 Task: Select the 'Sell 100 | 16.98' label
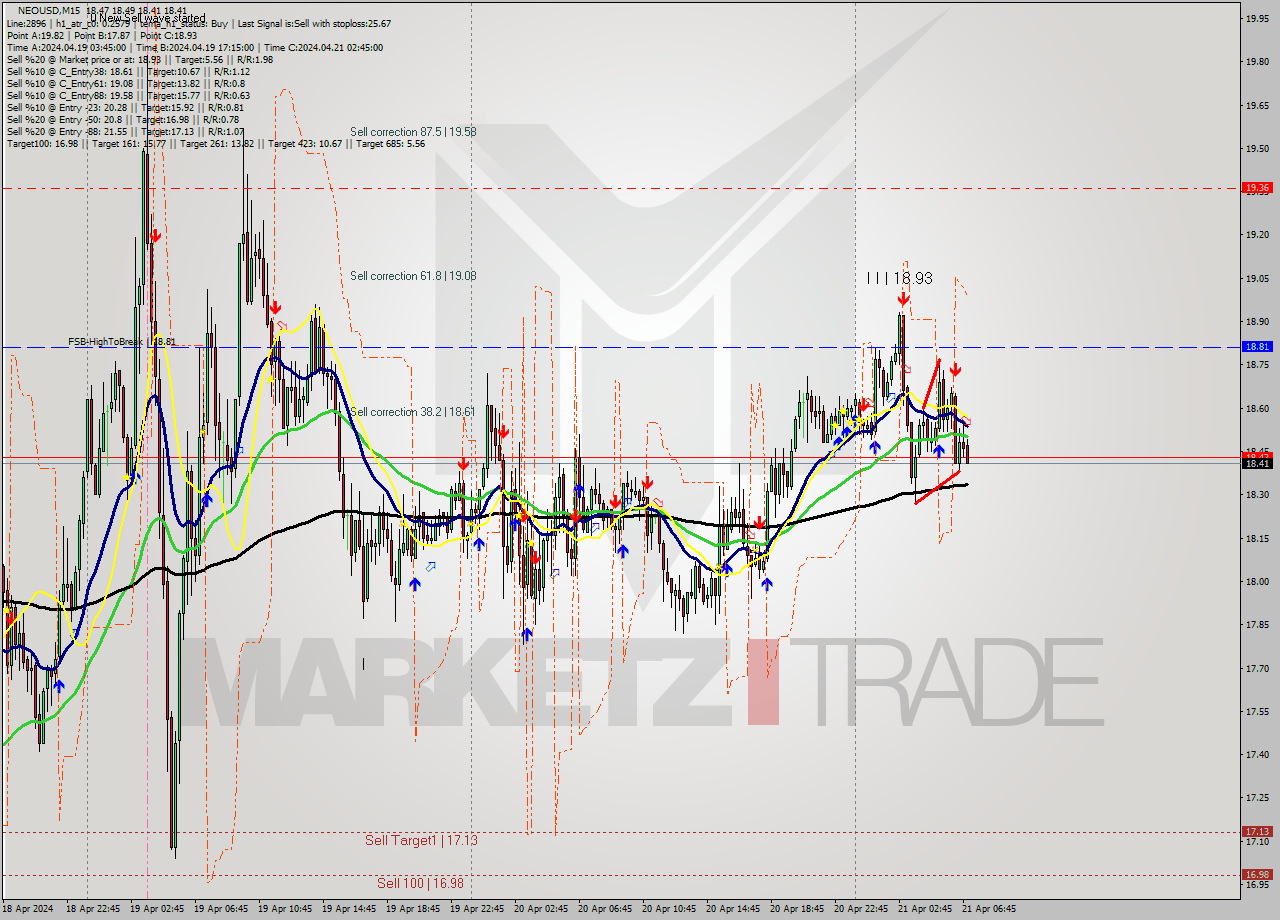(420, 883)
